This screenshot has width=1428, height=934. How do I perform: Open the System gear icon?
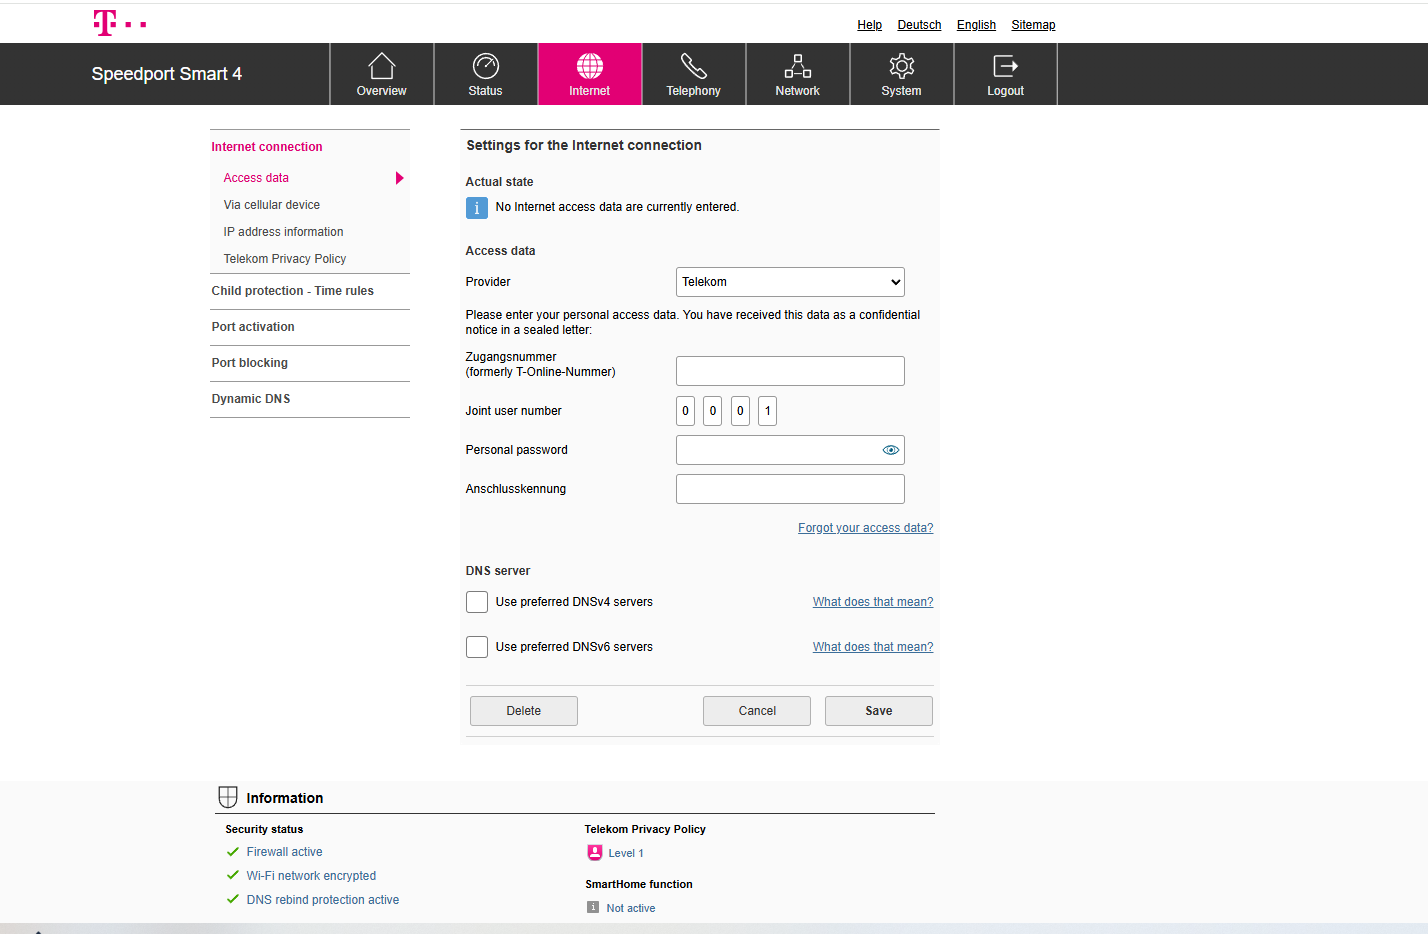(x=901, y=66)
